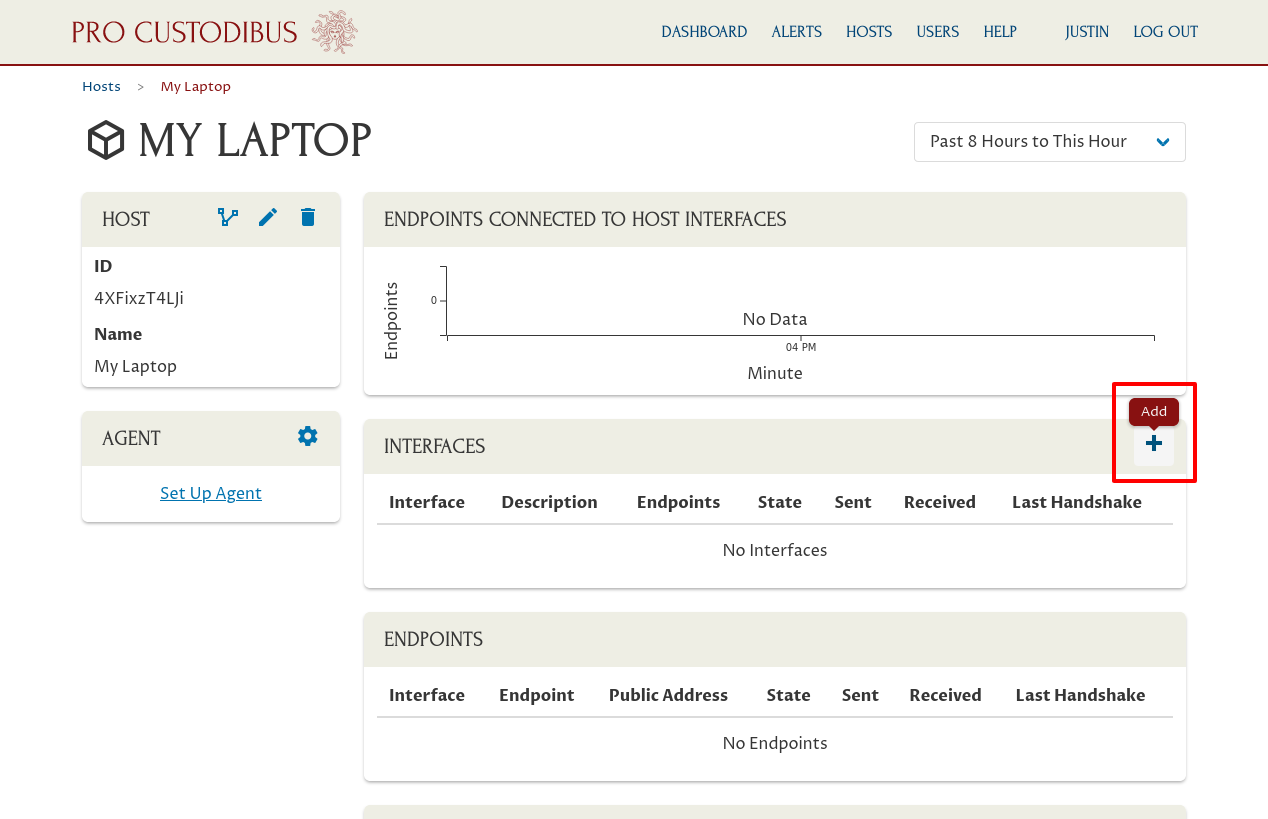Image resolution: width=1268 pixels, height=819 pixels.
Task: Open the Help menu item
Action: coord(1000,32)
